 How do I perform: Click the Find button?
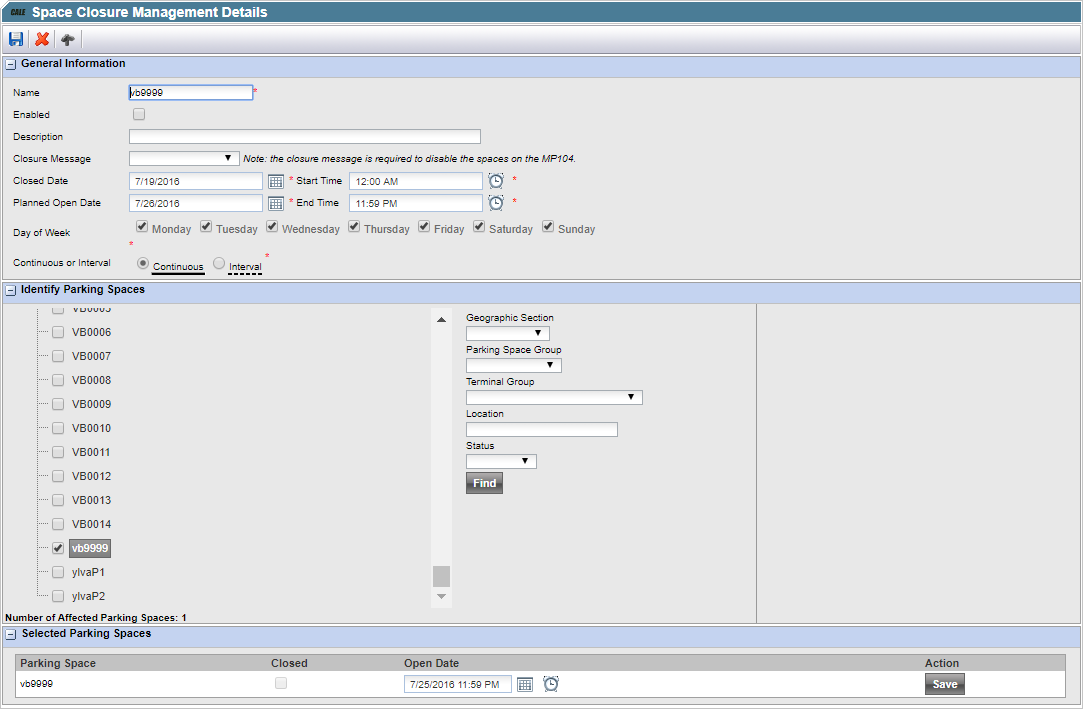484,483
